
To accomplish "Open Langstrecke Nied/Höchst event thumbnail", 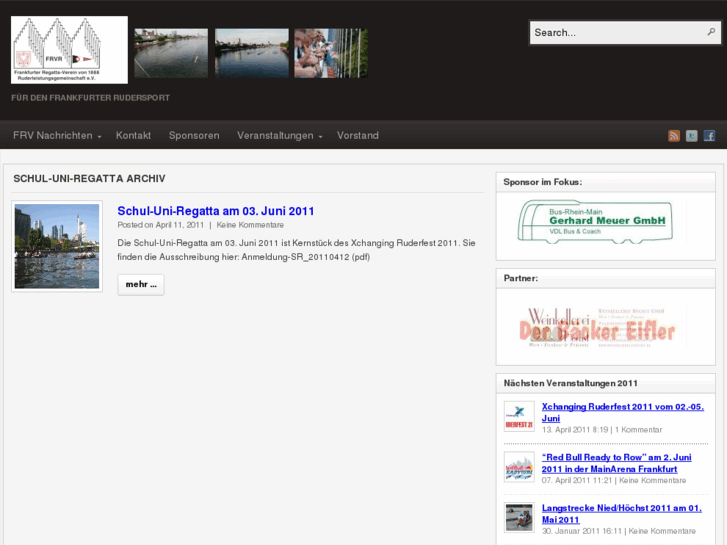I will point(519,518).
